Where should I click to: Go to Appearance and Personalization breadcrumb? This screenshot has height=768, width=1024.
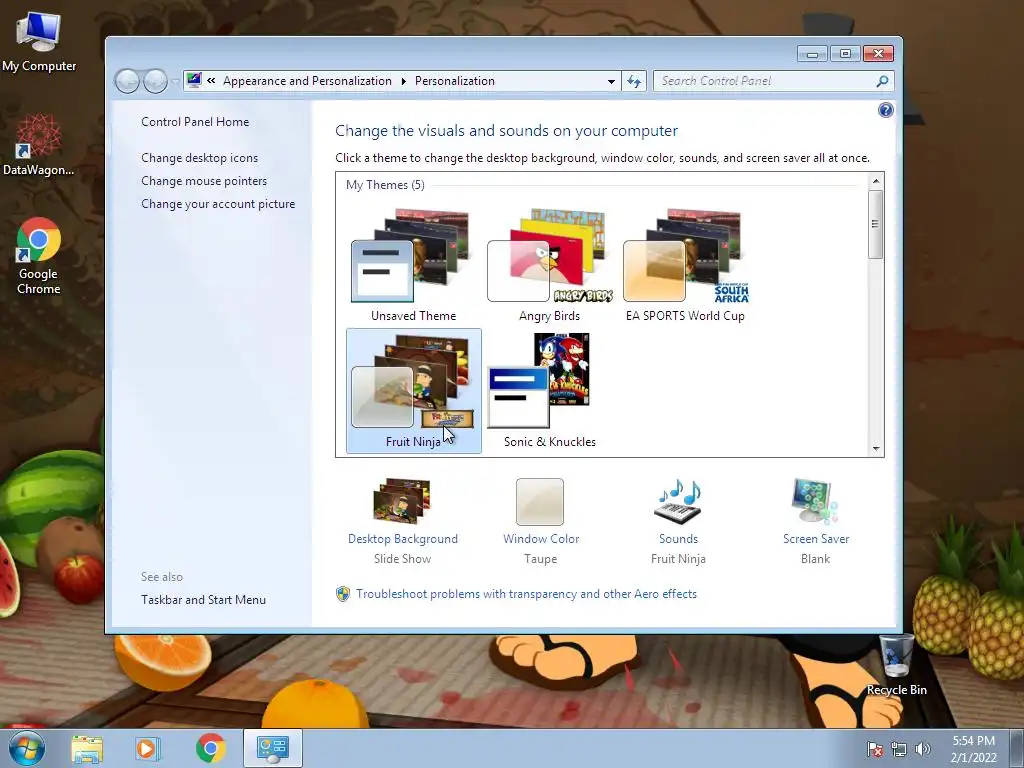point(307,81)
